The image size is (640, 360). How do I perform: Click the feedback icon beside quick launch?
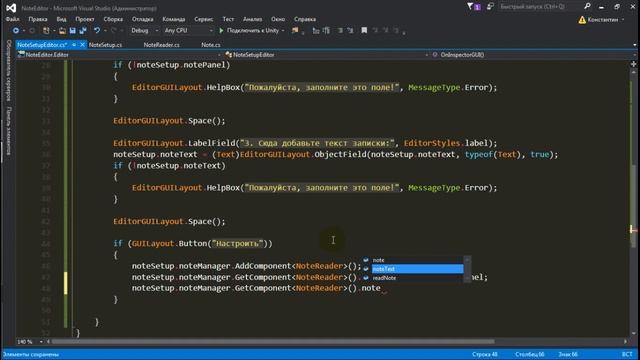coord(490,7)
